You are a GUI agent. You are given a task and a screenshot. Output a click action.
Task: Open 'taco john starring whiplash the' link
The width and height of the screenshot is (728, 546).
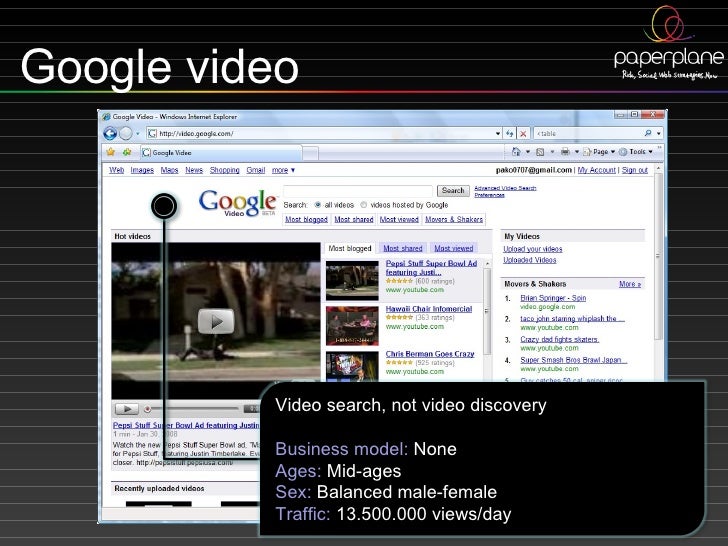(572, 318)
